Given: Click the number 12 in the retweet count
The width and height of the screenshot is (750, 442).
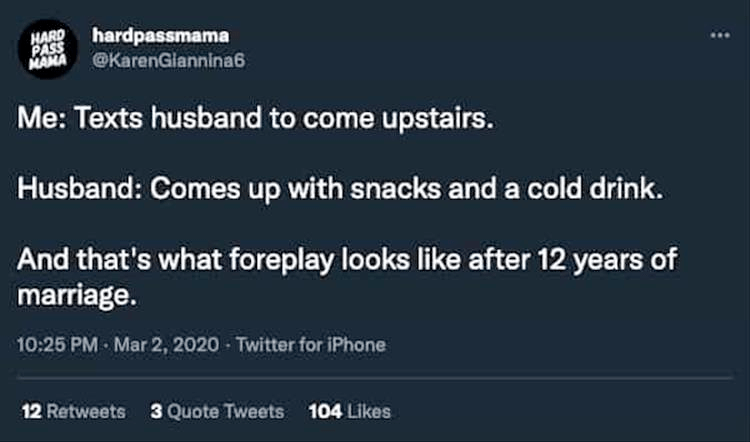Looking at the screenshot, I should tap(29, 411).
